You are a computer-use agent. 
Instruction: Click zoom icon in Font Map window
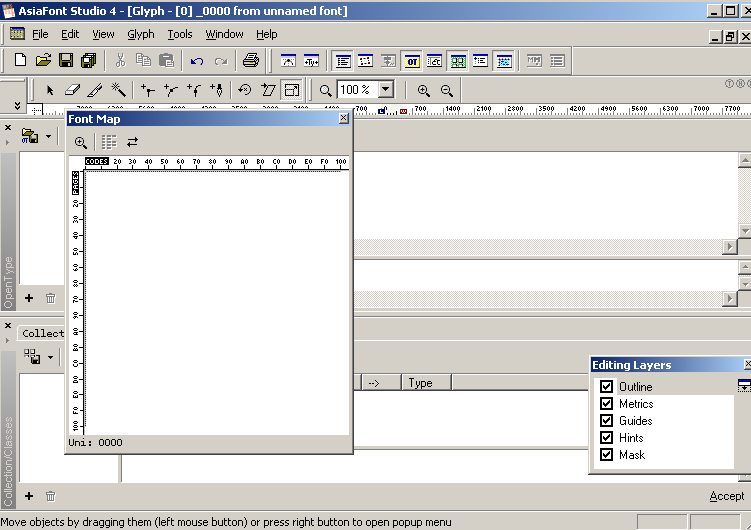click(x=81, y=142)
